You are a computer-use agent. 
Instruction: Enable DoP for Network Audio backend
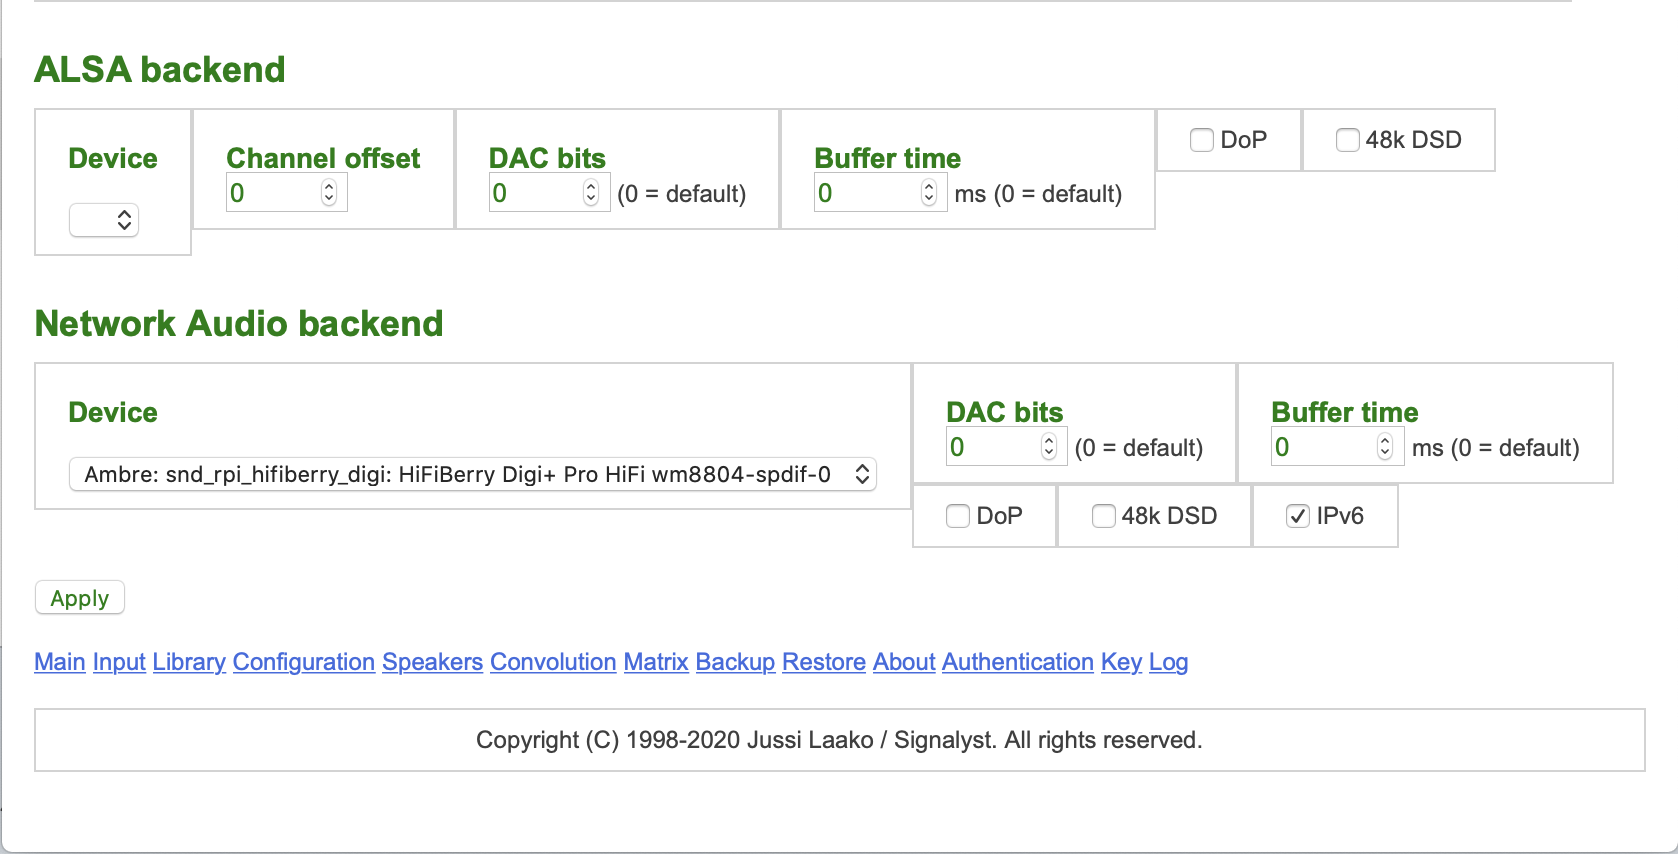[x=958, y=516]
